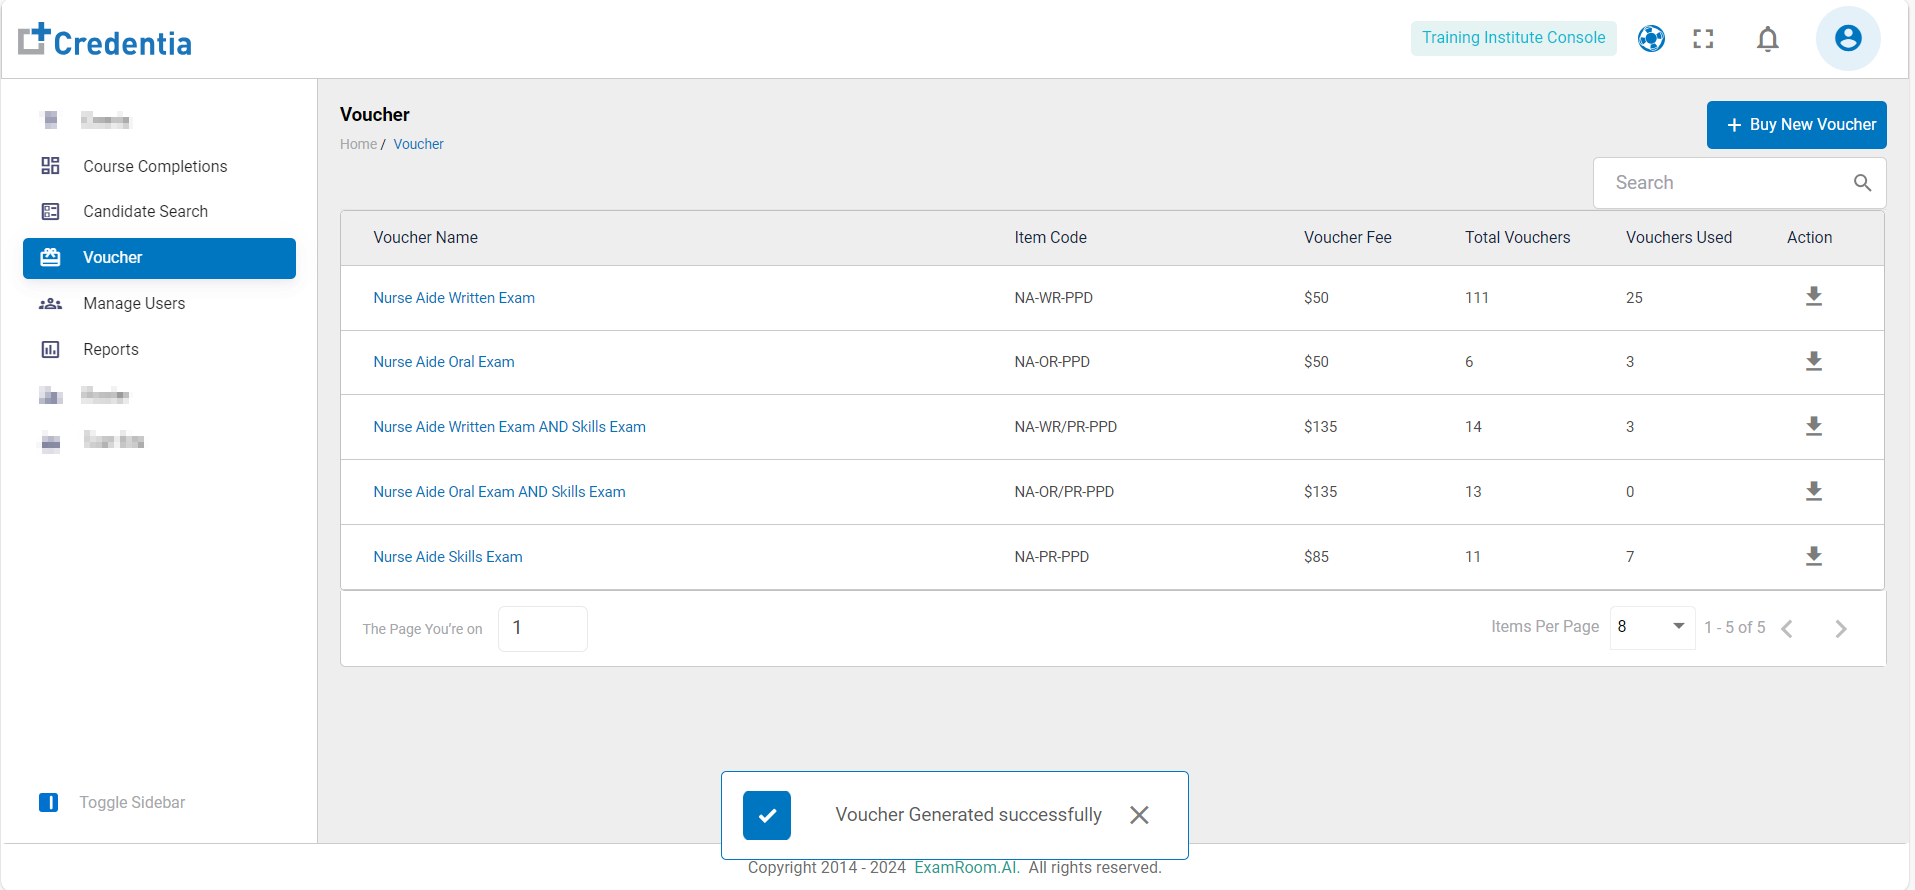Click Vouchers Used column header

1678,238
